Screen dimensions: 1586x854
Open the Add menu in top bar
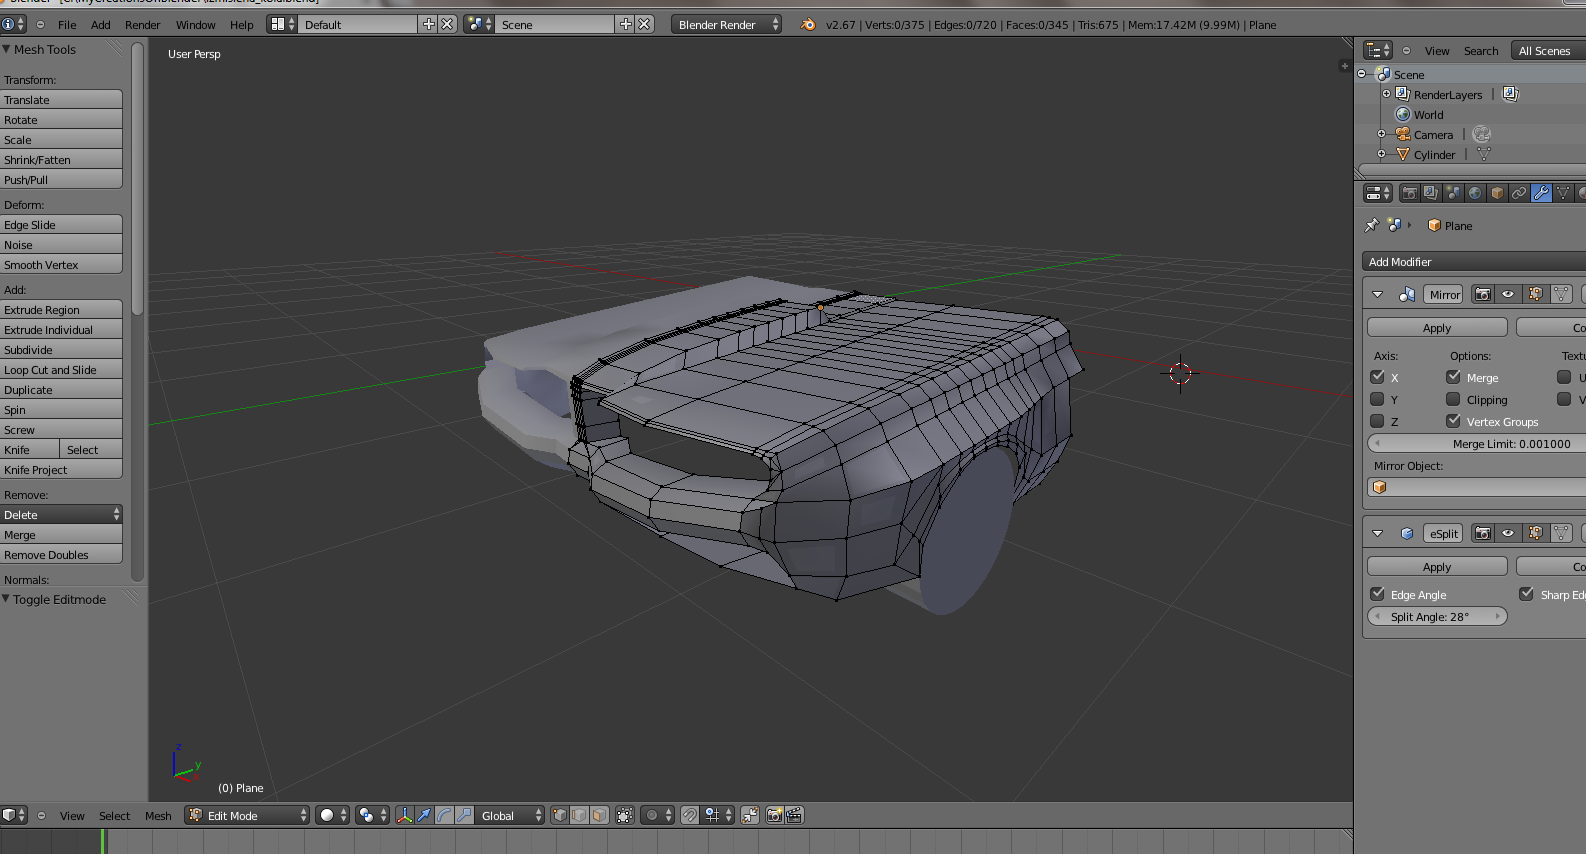[101, 24]
